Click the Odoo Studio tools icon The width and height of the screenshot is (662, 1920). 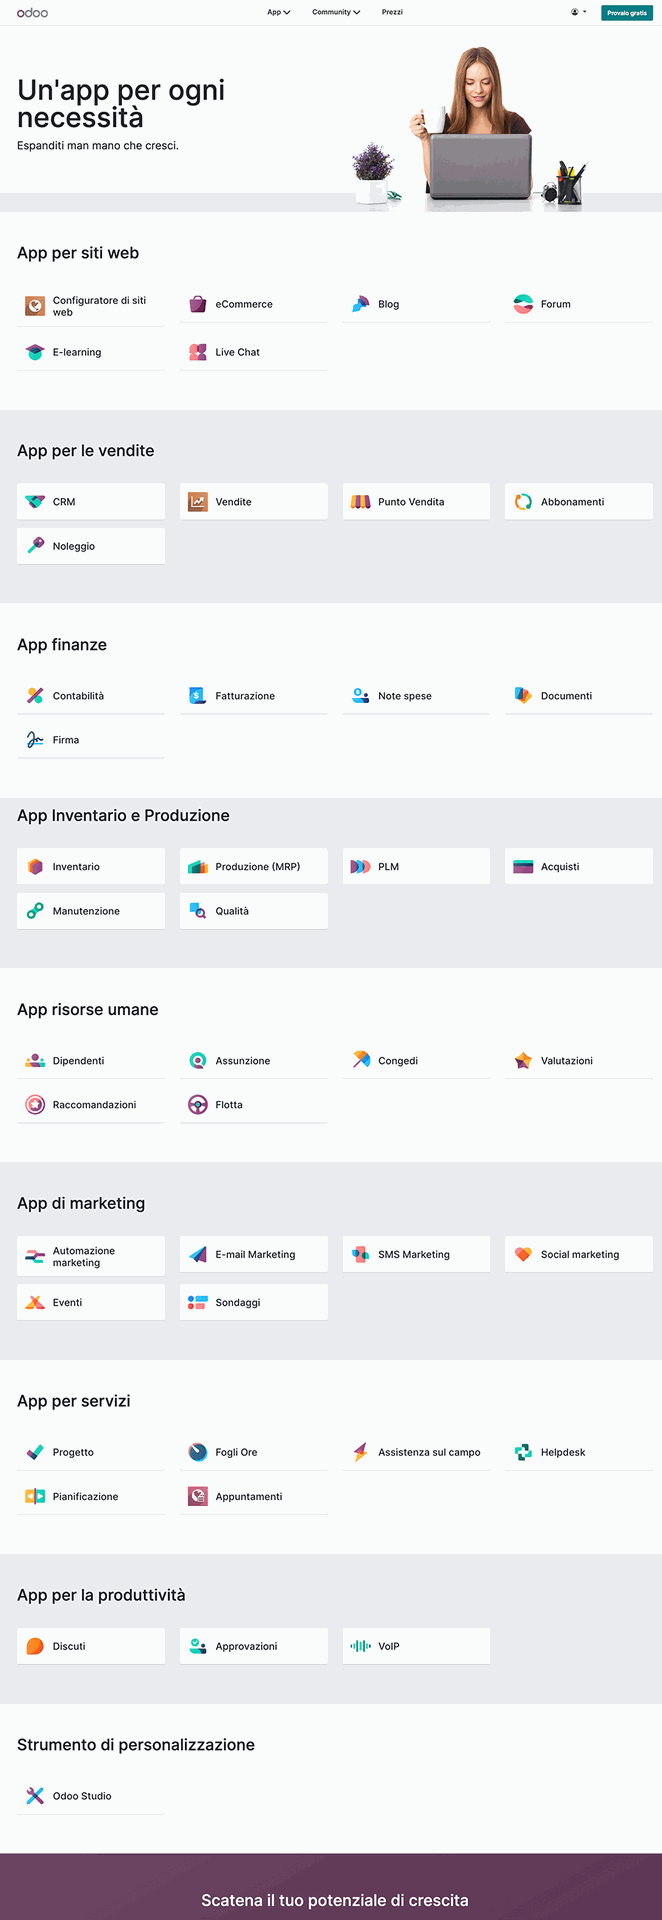pyautogui.click(x=35, y=1796)
